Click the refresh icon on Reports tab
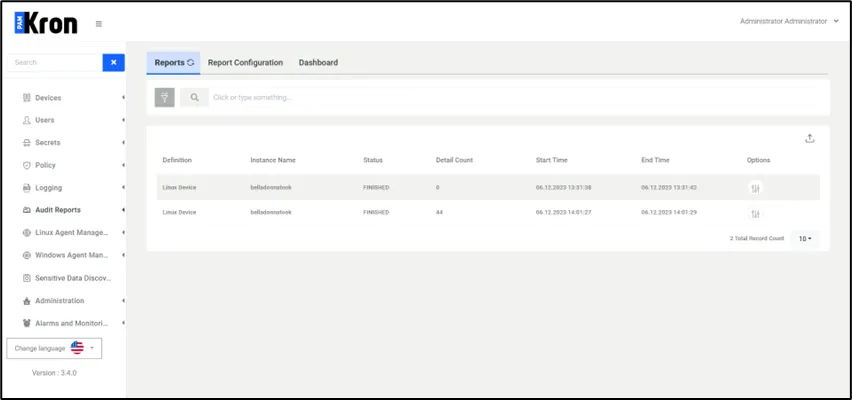The height and width of the screenshot is (400, 852). pyautogui.click(x=191, y=62)
